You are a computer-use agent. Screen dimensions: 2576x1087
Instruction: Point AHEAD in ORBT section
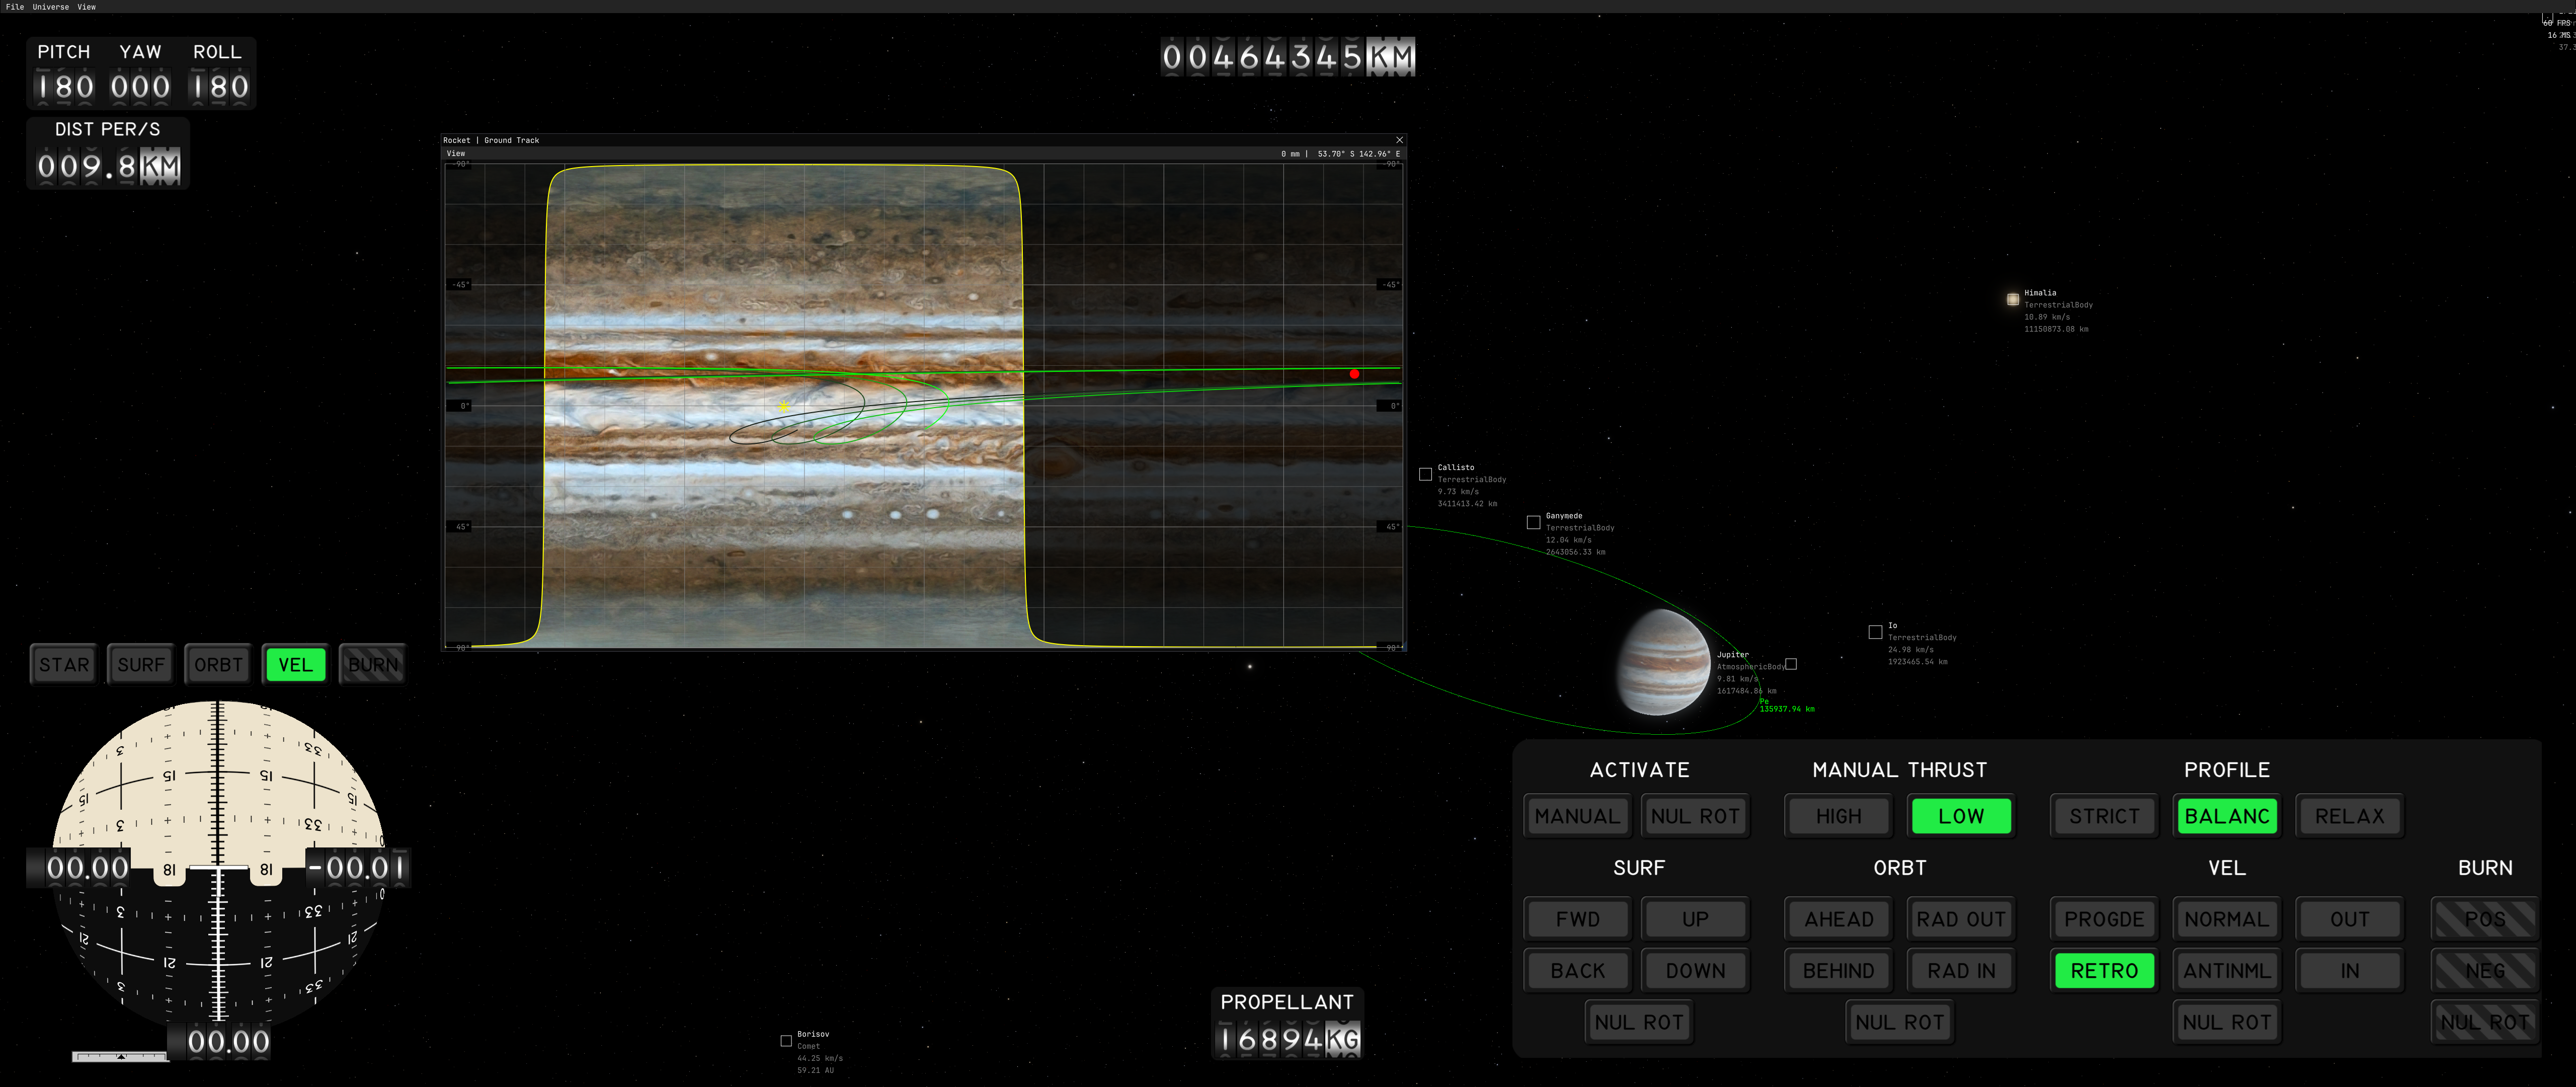coord(1839,919)
